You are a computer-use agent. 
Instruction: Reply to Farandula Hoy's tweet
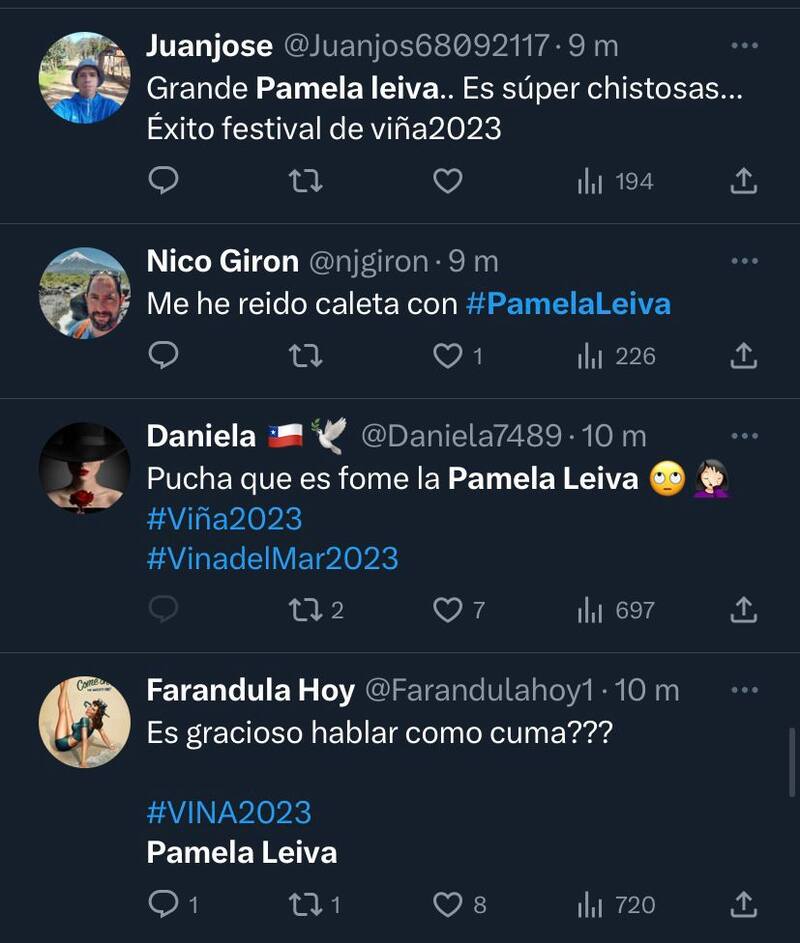point(163,905)
